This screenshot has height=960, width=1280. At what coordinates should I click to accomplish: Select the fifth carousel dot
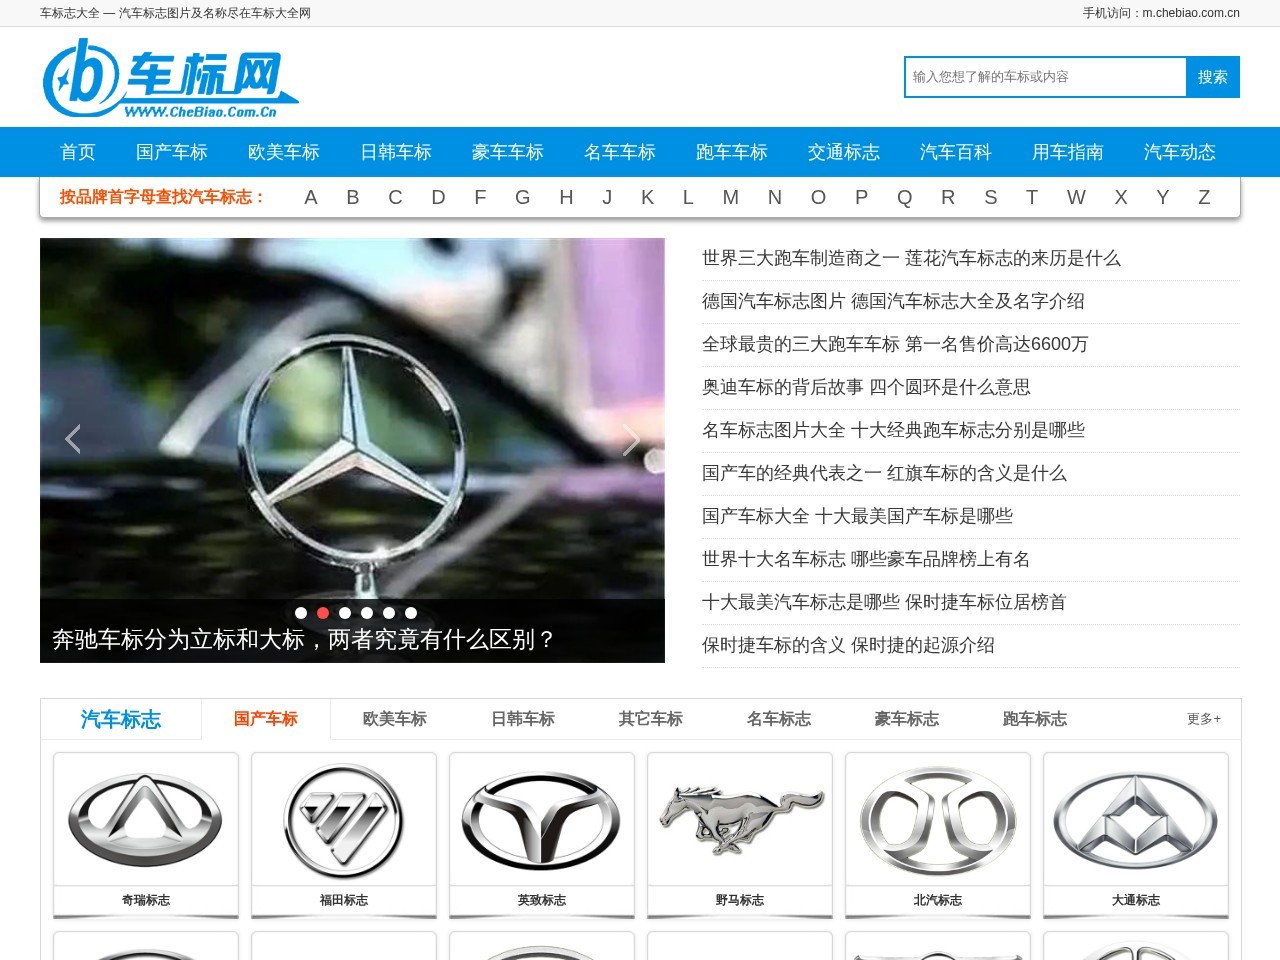[x=389, y=613]
